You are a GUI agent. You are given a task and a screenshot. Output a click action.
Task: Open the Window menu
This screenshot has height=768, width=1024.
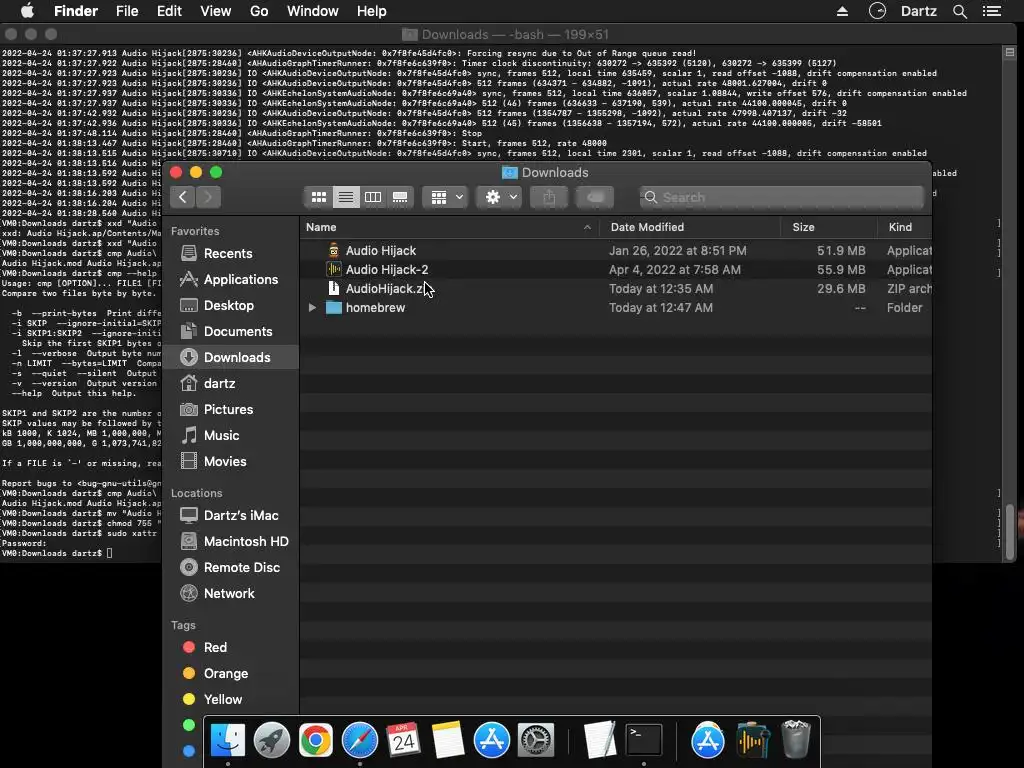coord(313,11)
